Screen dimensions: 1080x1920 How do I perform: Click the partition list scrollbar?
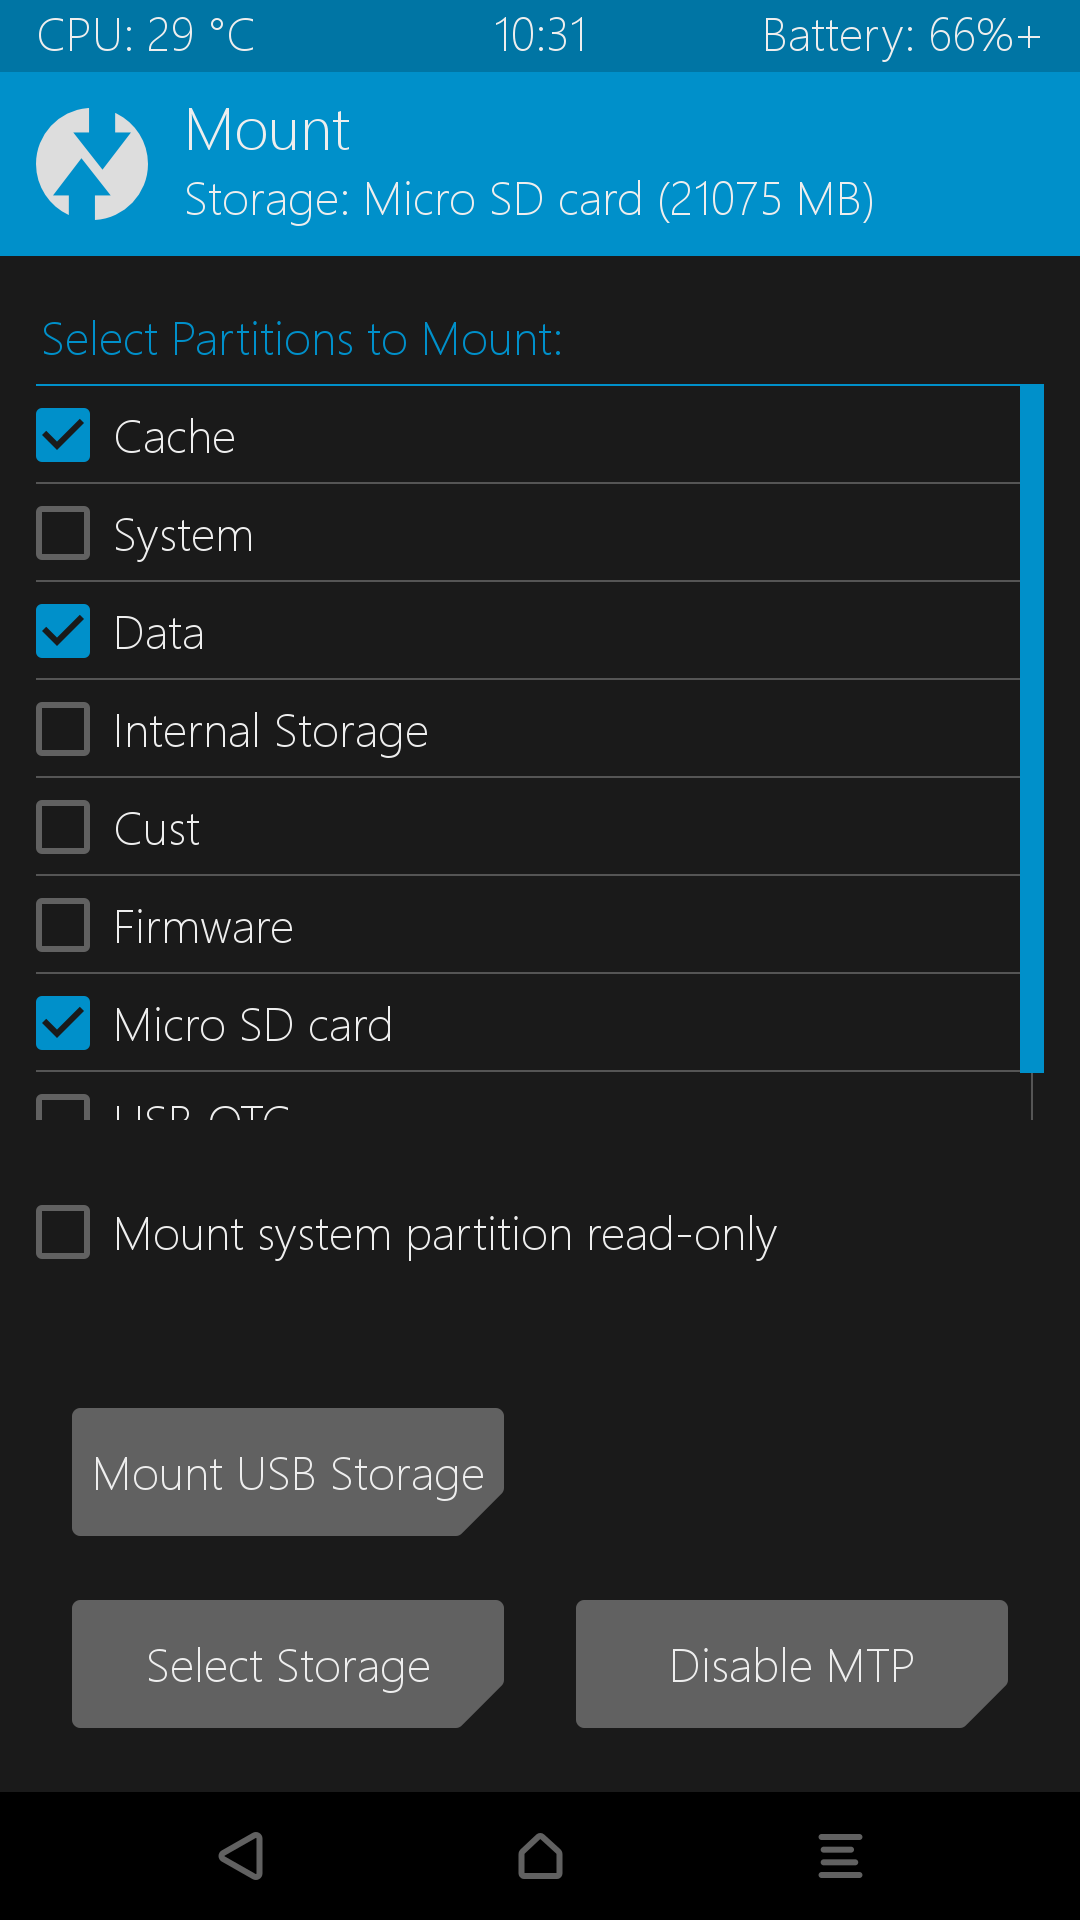[1031, 728]
